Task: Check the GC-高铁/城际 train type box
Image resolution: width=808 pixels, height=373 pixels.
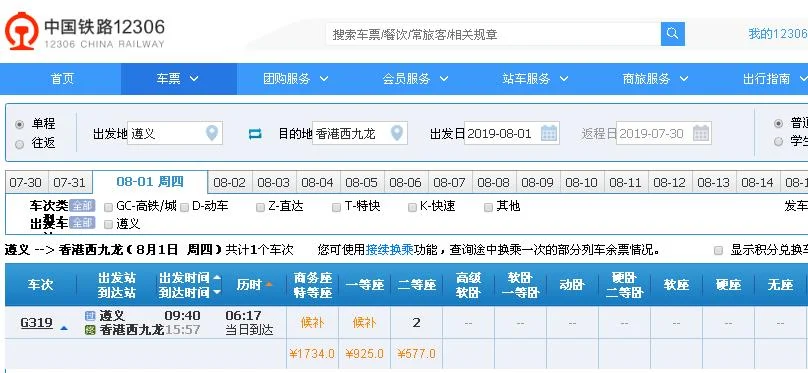Action: [x=108, y=207]
